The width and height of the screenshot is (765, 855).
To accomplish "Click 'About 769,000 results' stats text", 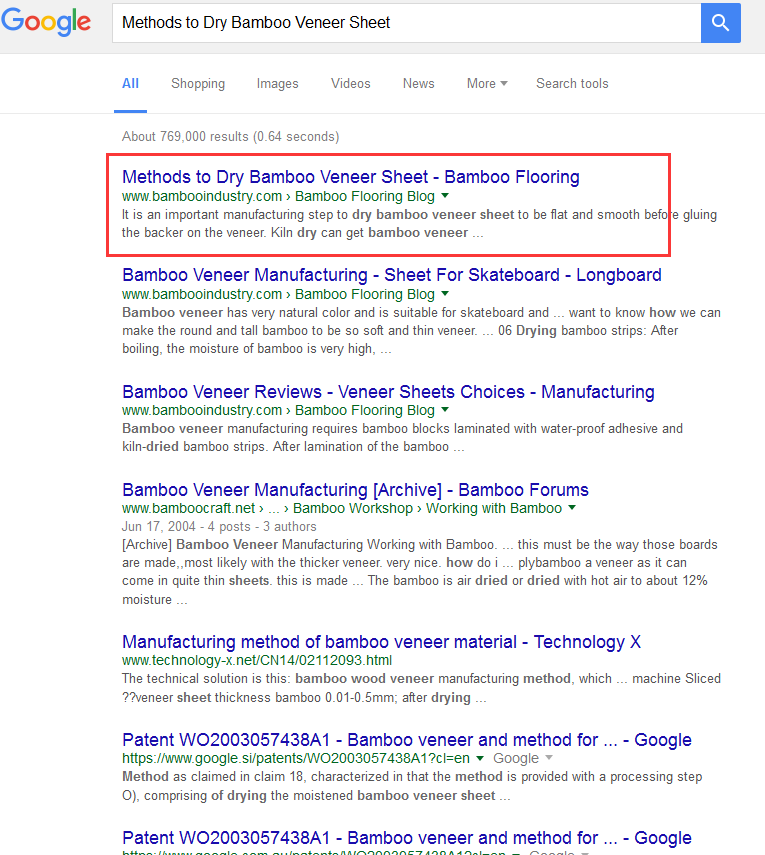I will click(x=231, y=136).
